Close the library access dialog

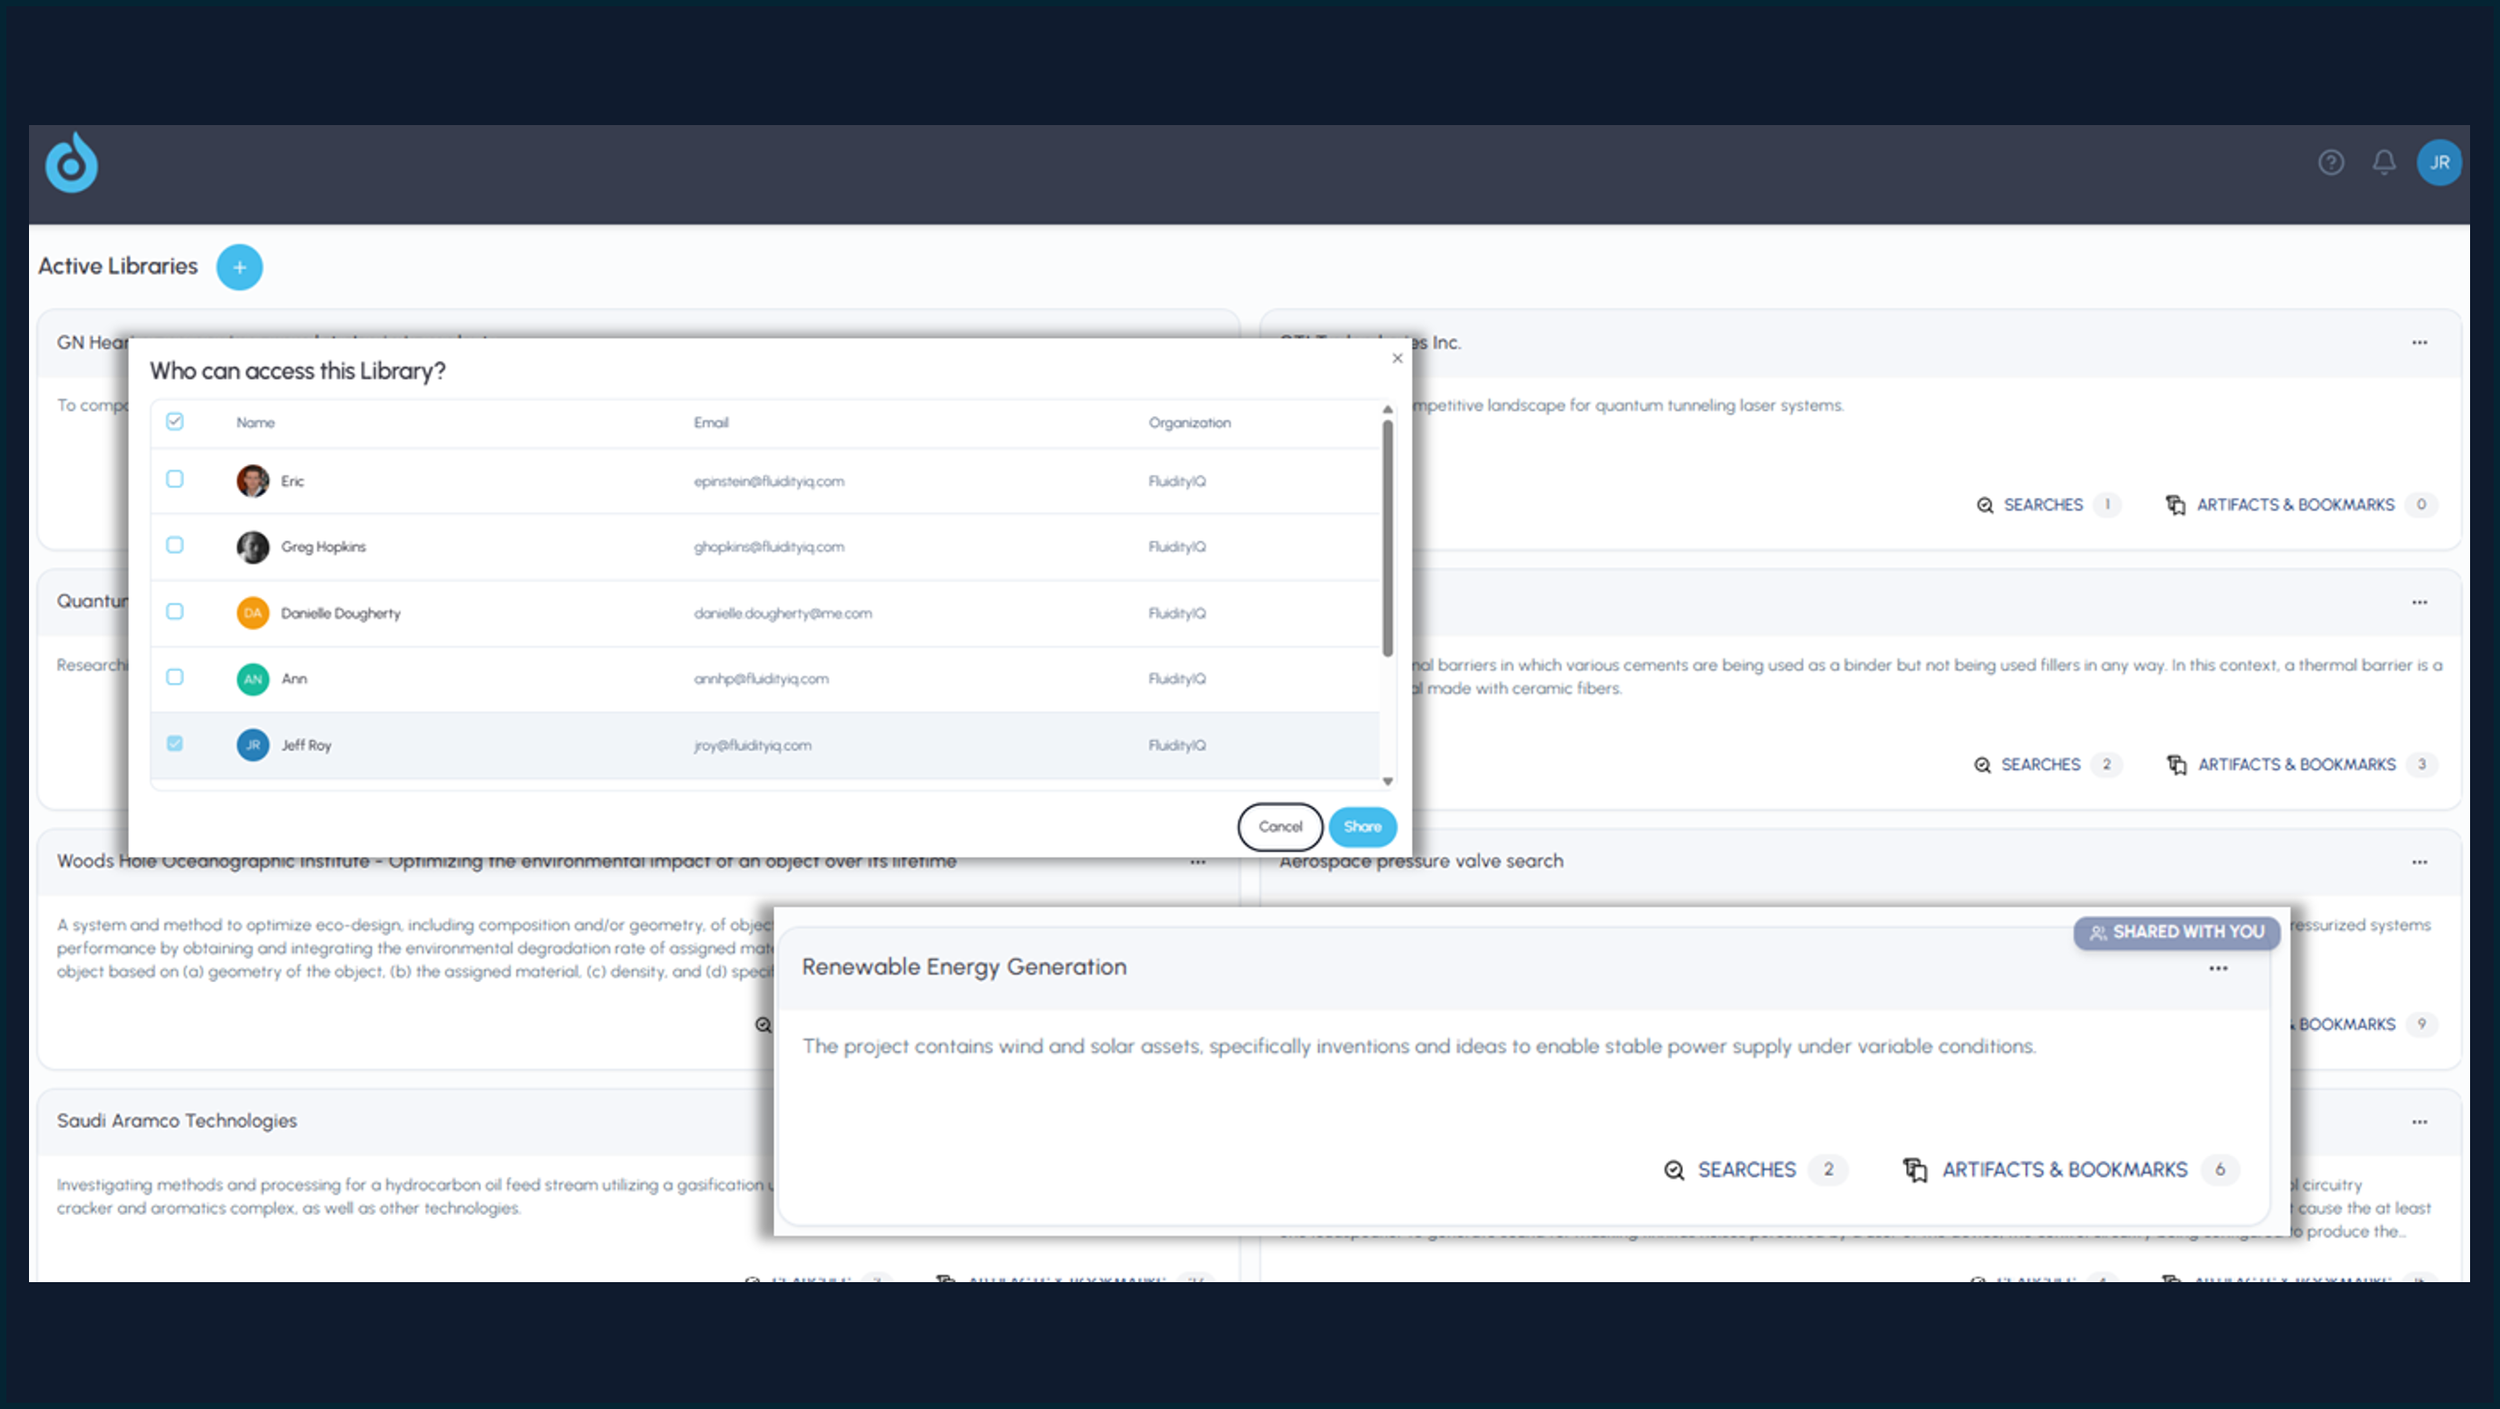(1397, 358)
